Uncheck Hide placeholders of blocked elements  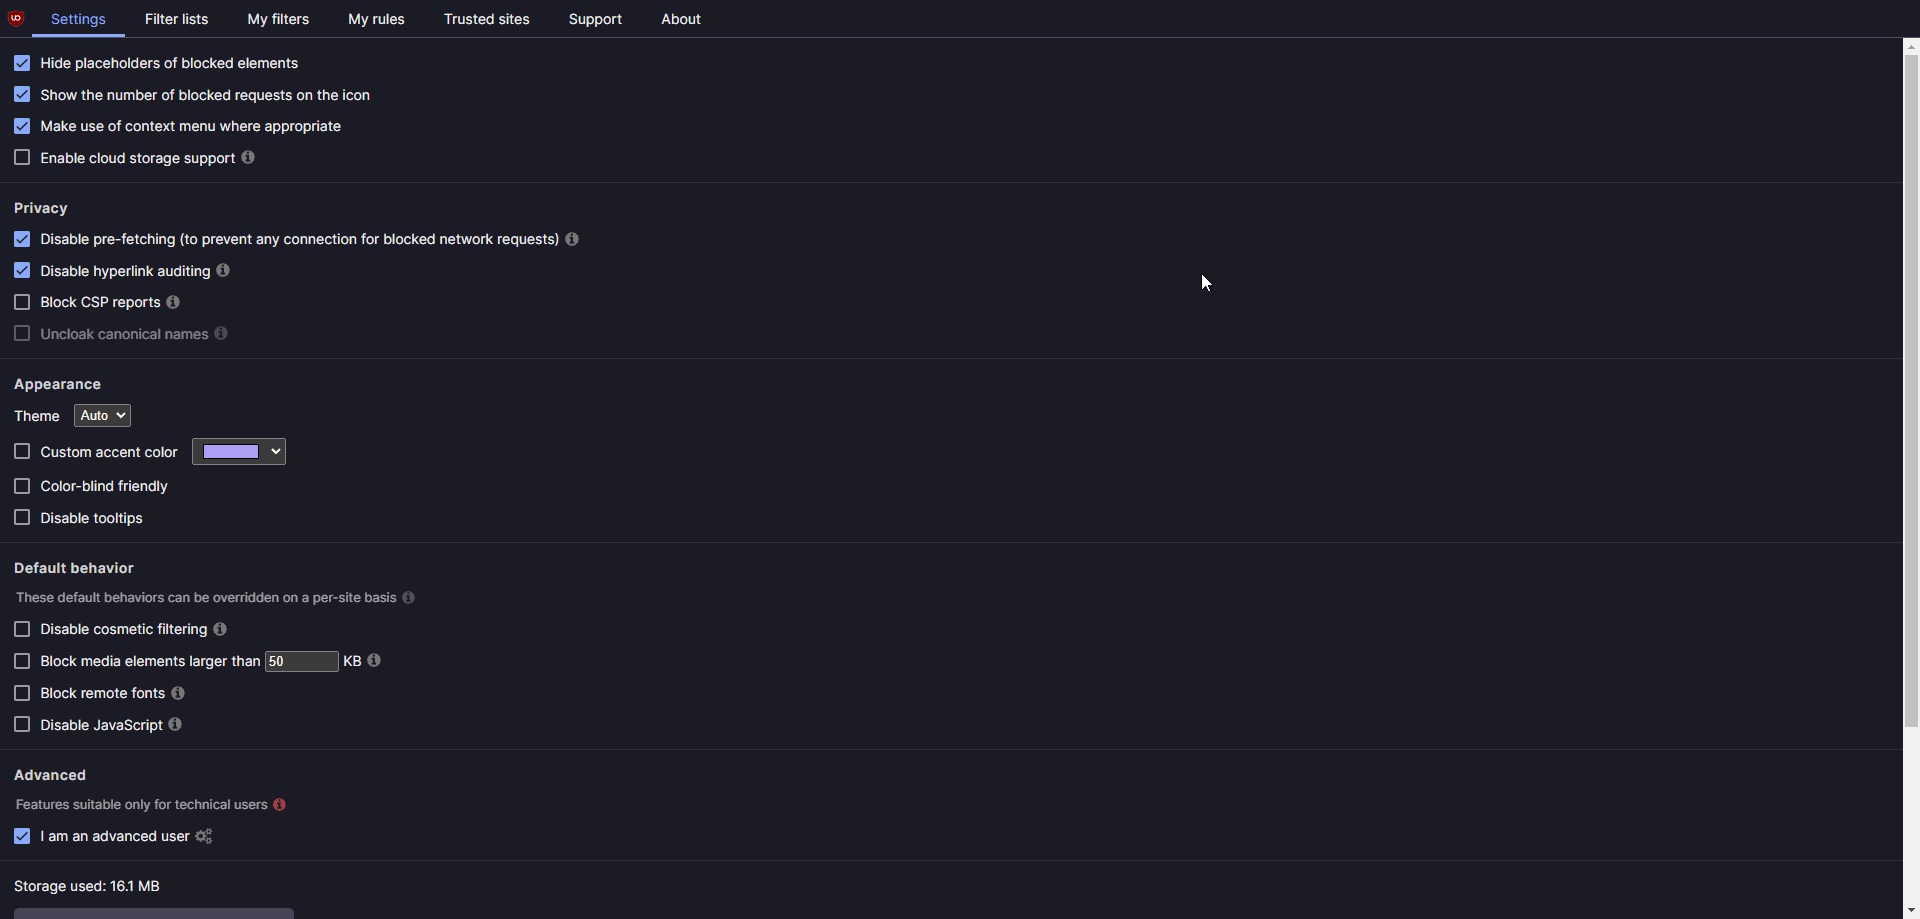tap(22, 63)
